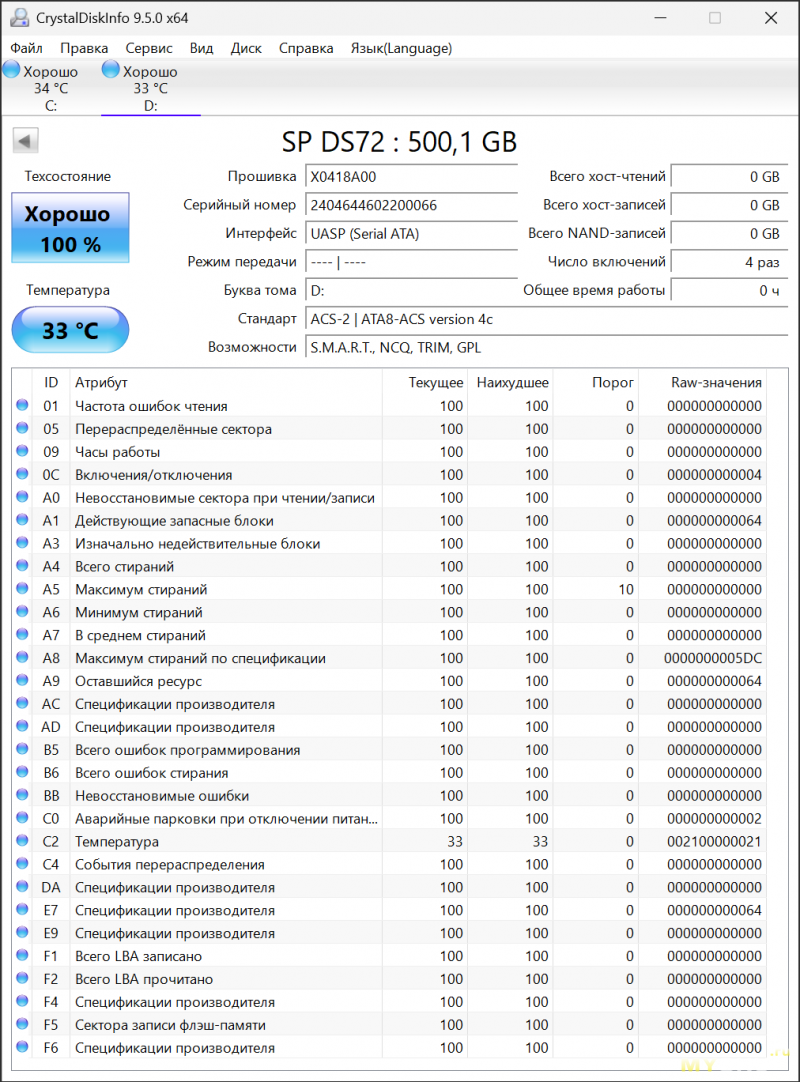
Task: Click status icon of attribute 05 row
Action: click(22, 428)
